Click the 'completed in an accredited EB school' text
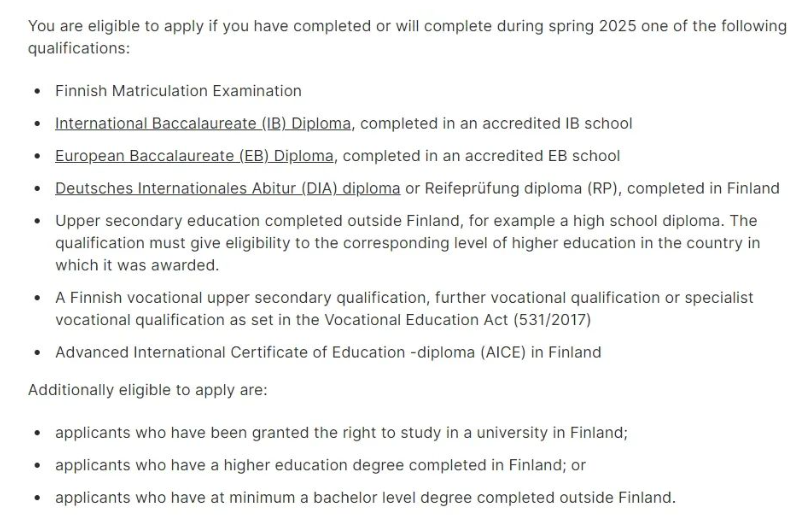The image size is (792, 525). pyautogui.click(x=481, y=156)
